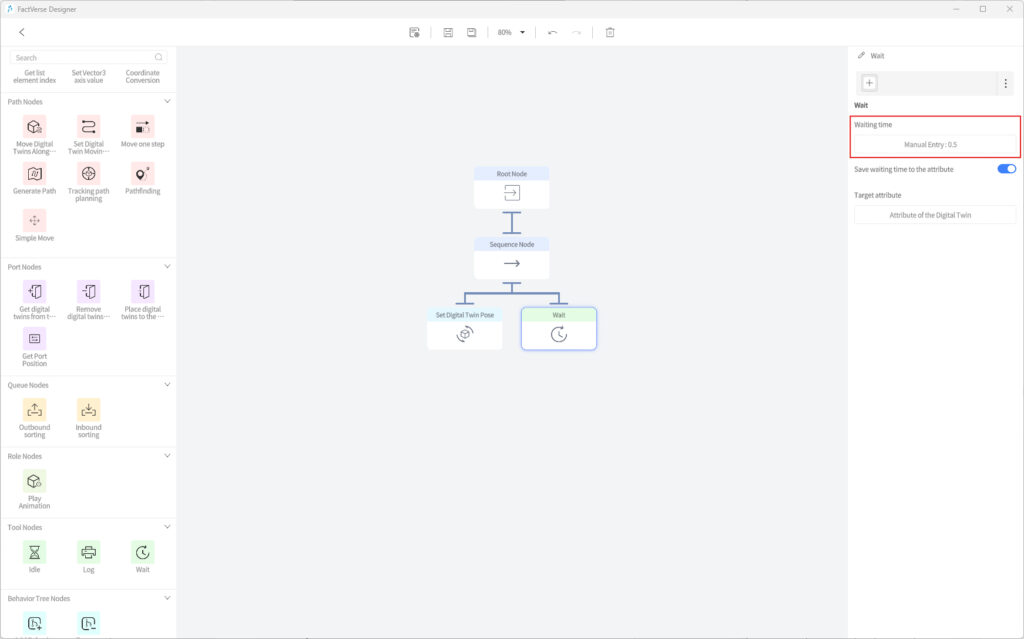Collapse the Behavior Tree Nodes section
This screenshot has height=639, width=1024.
tap(167, 598)
